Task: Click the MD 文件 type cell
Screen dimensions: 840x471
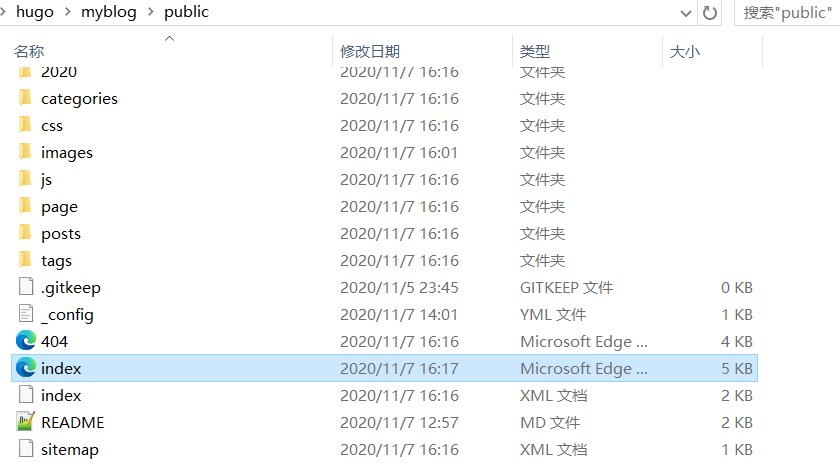Action: [x=550, y=422]
